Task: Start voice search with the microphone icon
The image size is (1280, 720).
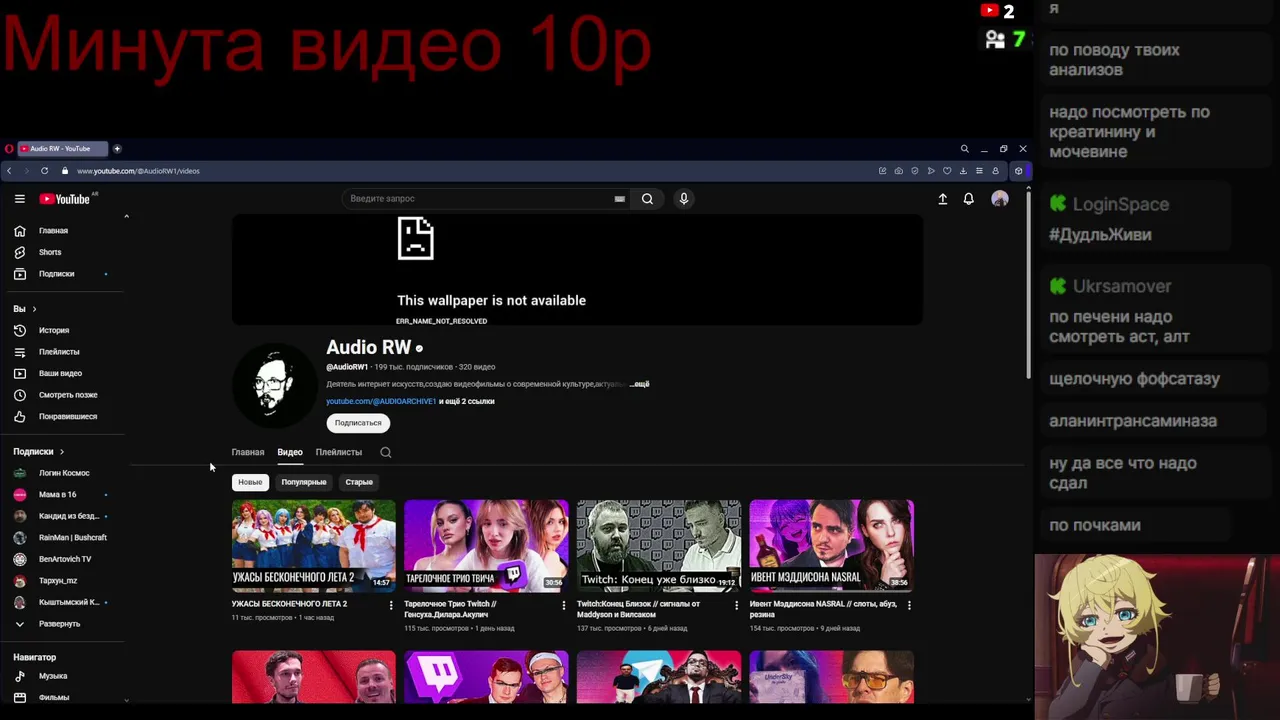Action: pyautogui.click(x=684, y=199)
